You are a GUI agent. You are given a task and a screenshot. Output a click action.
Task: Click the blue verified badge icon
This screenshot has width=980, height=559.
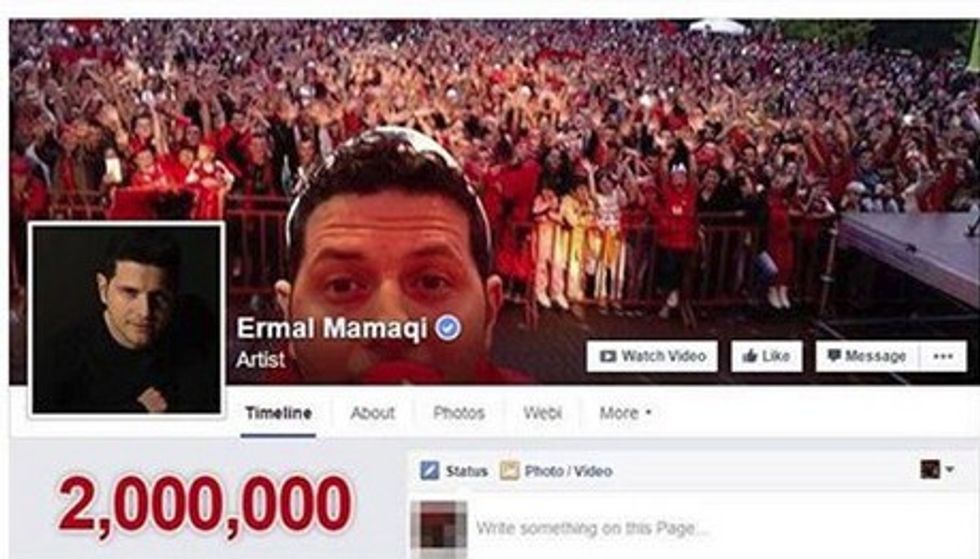pos(448,328)
